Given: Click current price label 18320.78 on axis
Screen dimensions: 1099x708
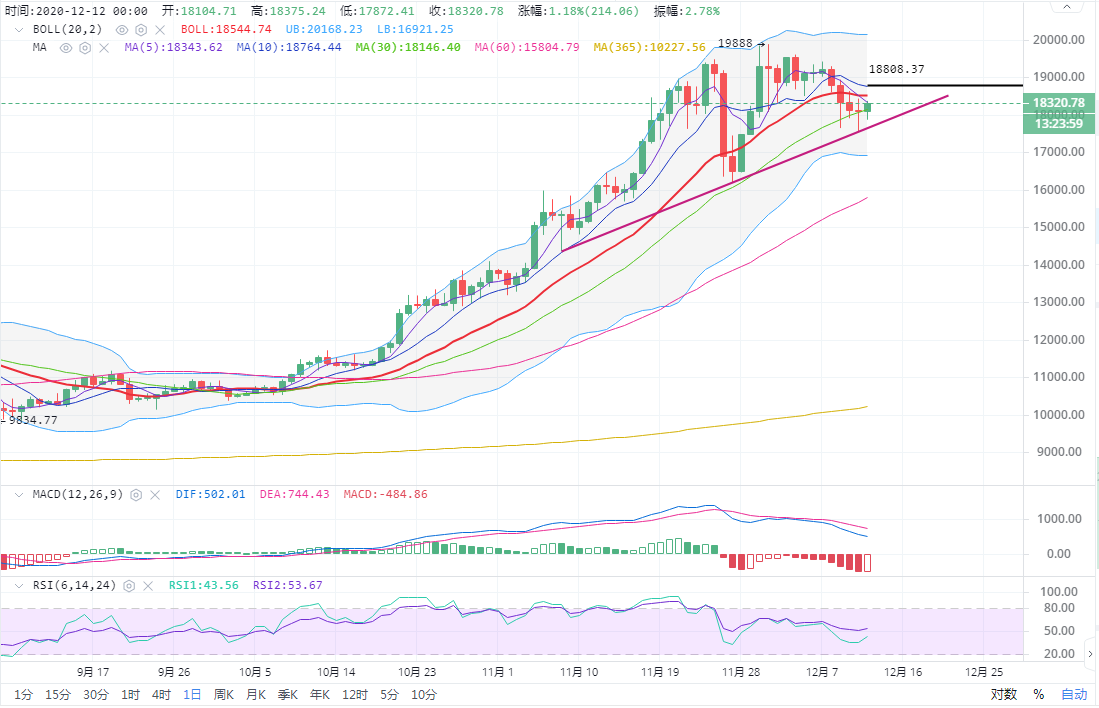Looking at the screenshot, I should [x=1059, y=103].
